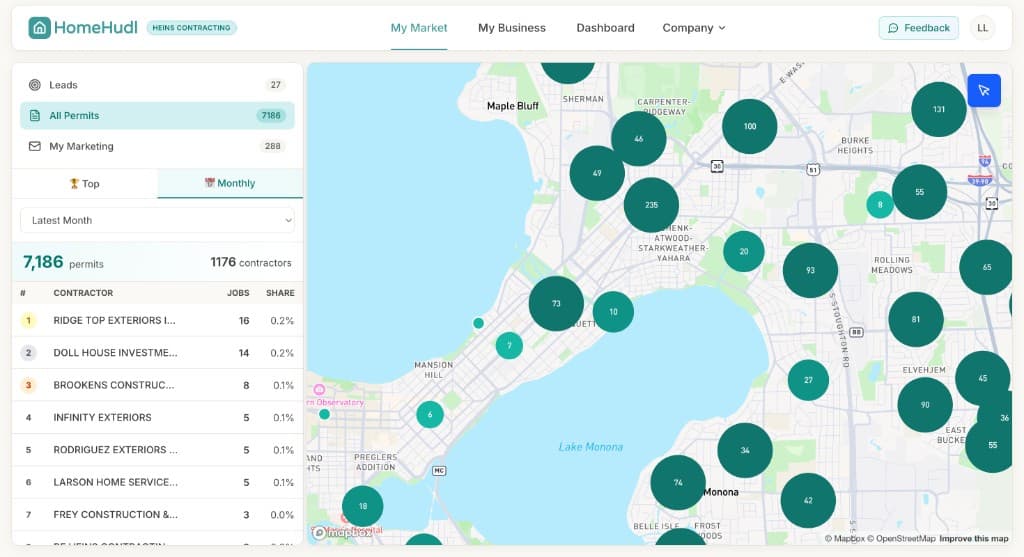Click the 288 My Marketing count badge
This screenshot has width=1024, height=557.
272,146
